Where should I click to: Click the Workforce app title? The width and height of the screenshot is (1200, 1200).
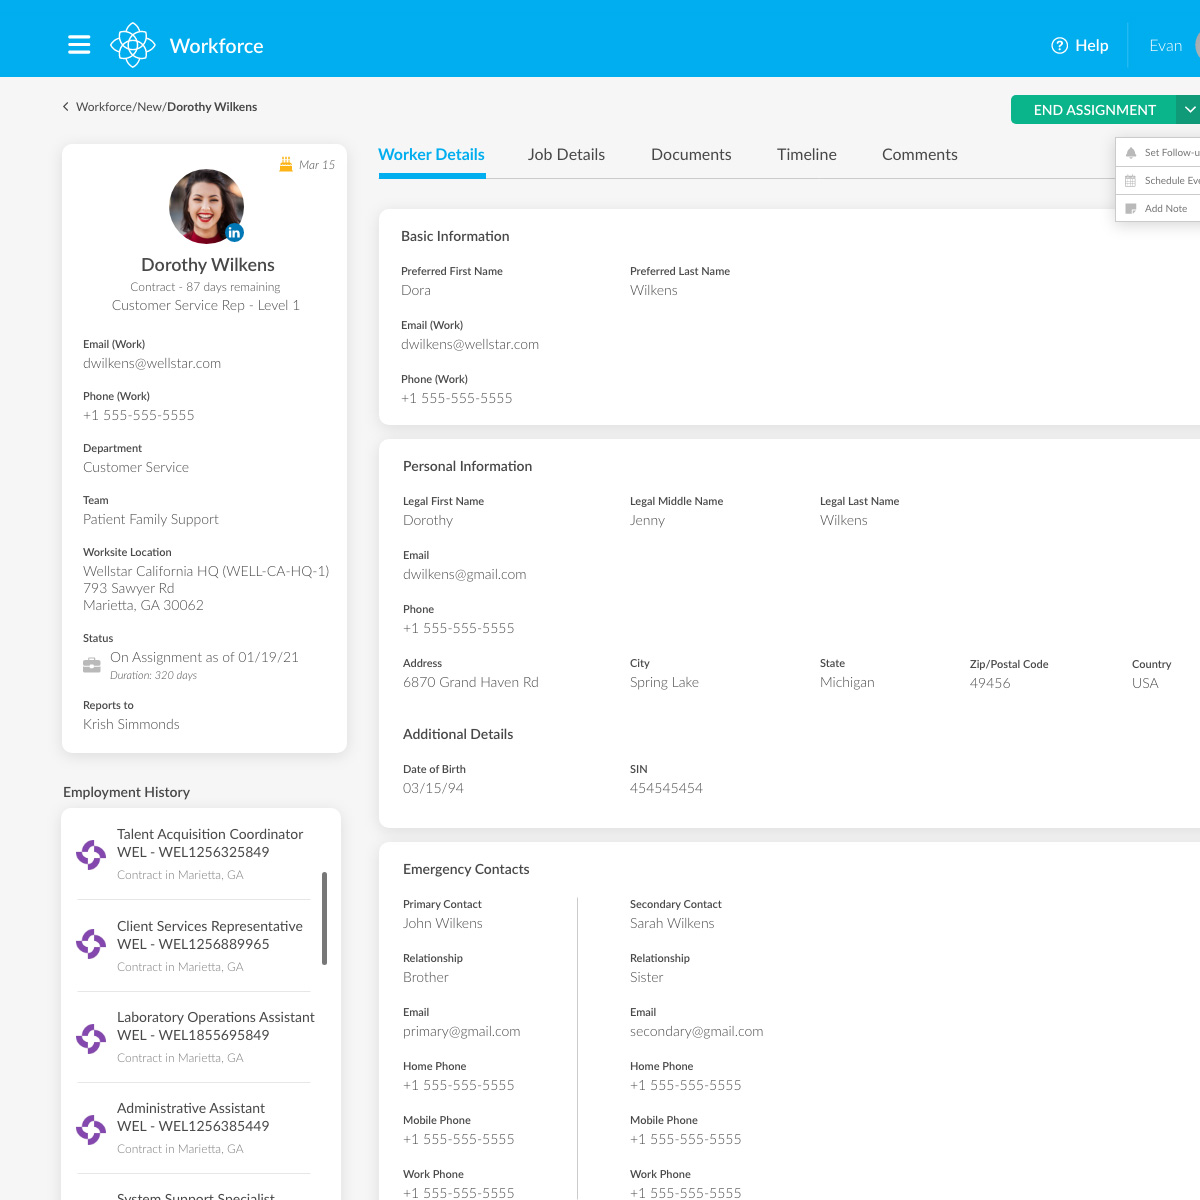click(x=217, y=46)
